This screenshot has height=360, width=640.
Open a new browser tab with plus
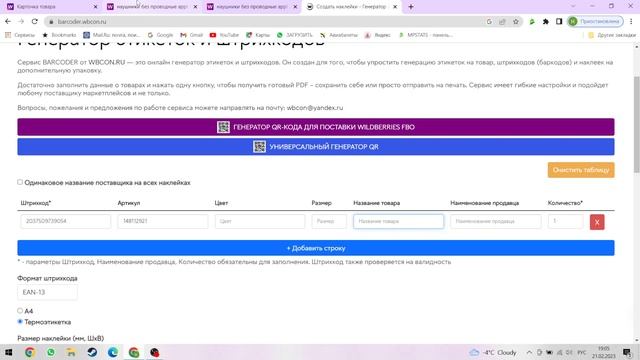click(411, 7)
